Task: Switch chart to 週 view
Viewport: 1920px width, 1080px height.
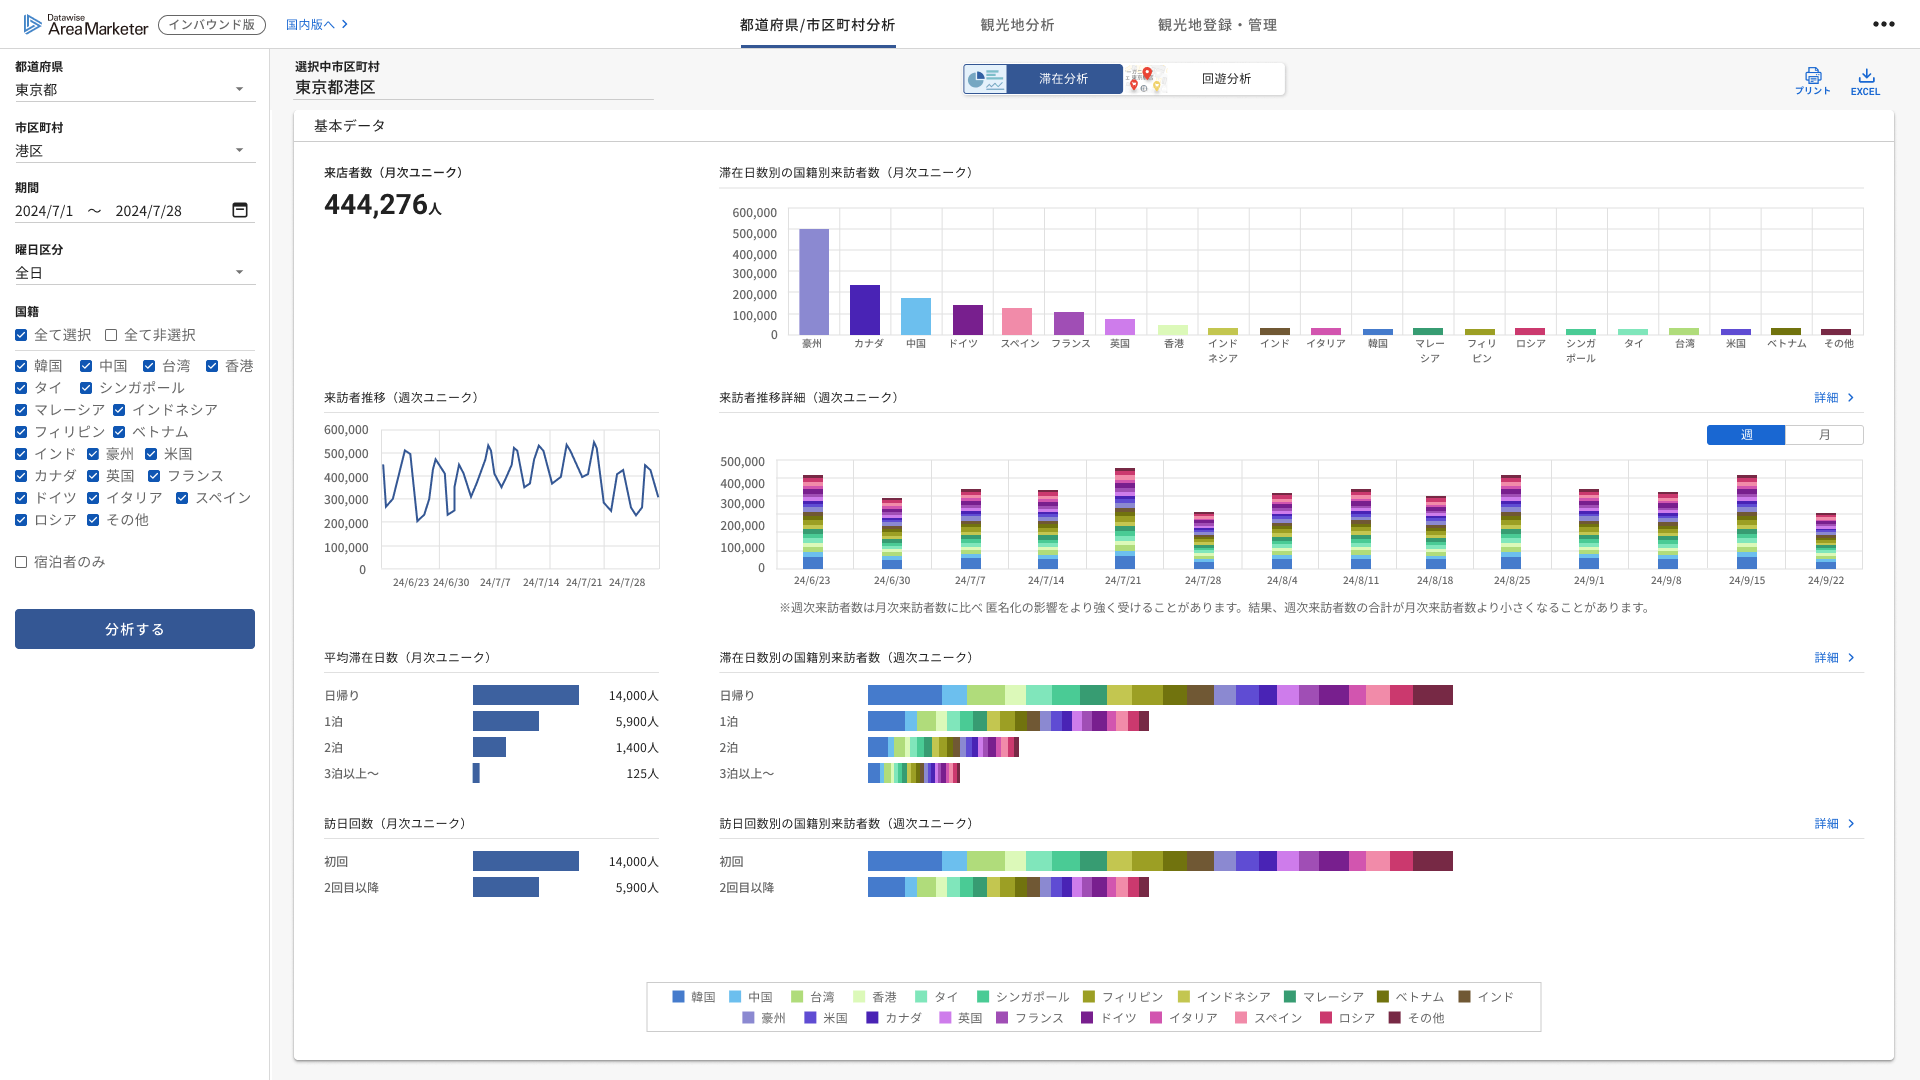Action: pyautogui.click(x=1746, y=435)
